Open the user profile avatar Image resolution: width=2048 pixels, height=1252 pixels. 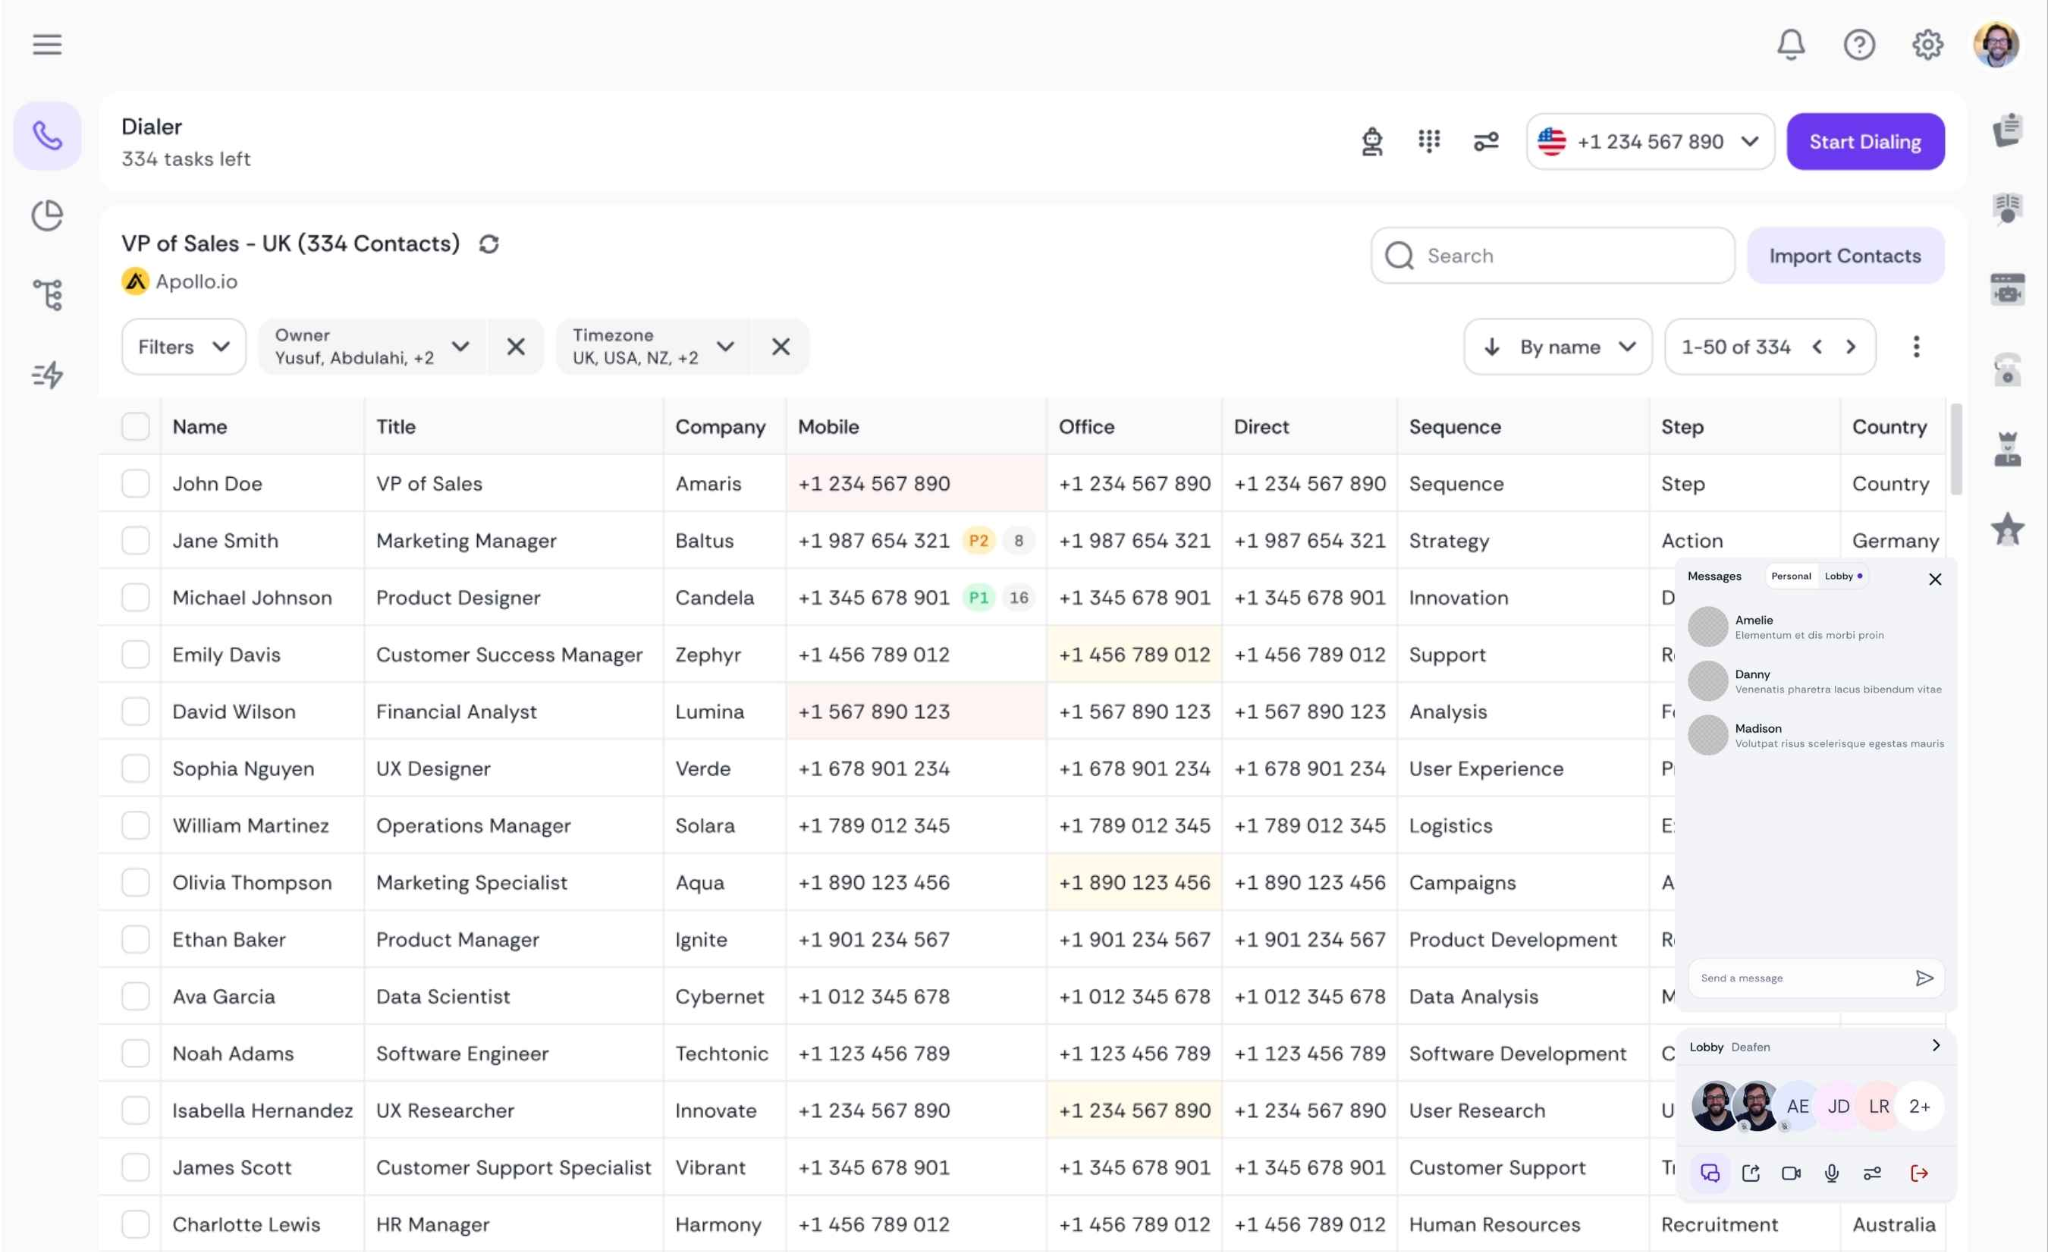tap(1996, 44)
